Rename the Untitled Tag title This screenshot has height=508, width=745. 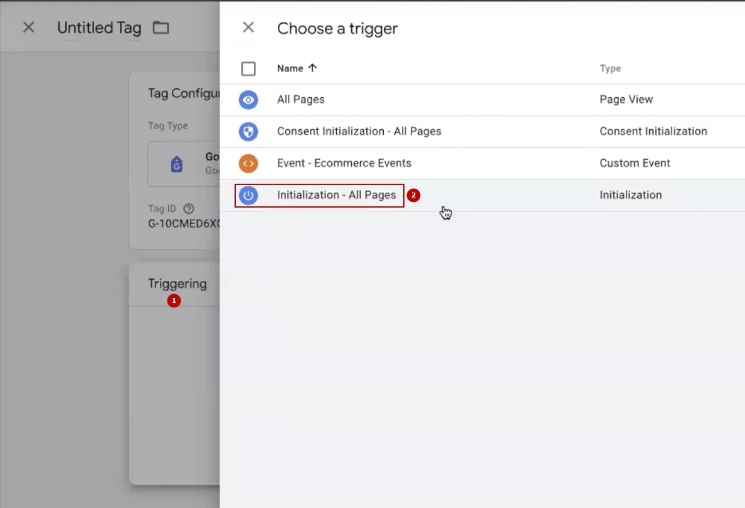[99, 28]
